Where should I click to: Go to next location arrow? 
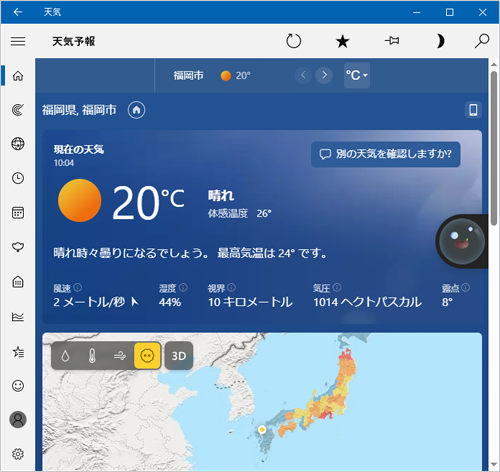(x=324, y=75)
